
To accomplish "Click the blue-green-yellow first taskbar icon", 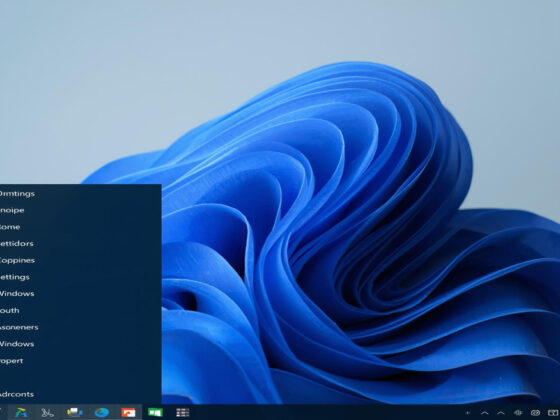I will pos(21,412).
